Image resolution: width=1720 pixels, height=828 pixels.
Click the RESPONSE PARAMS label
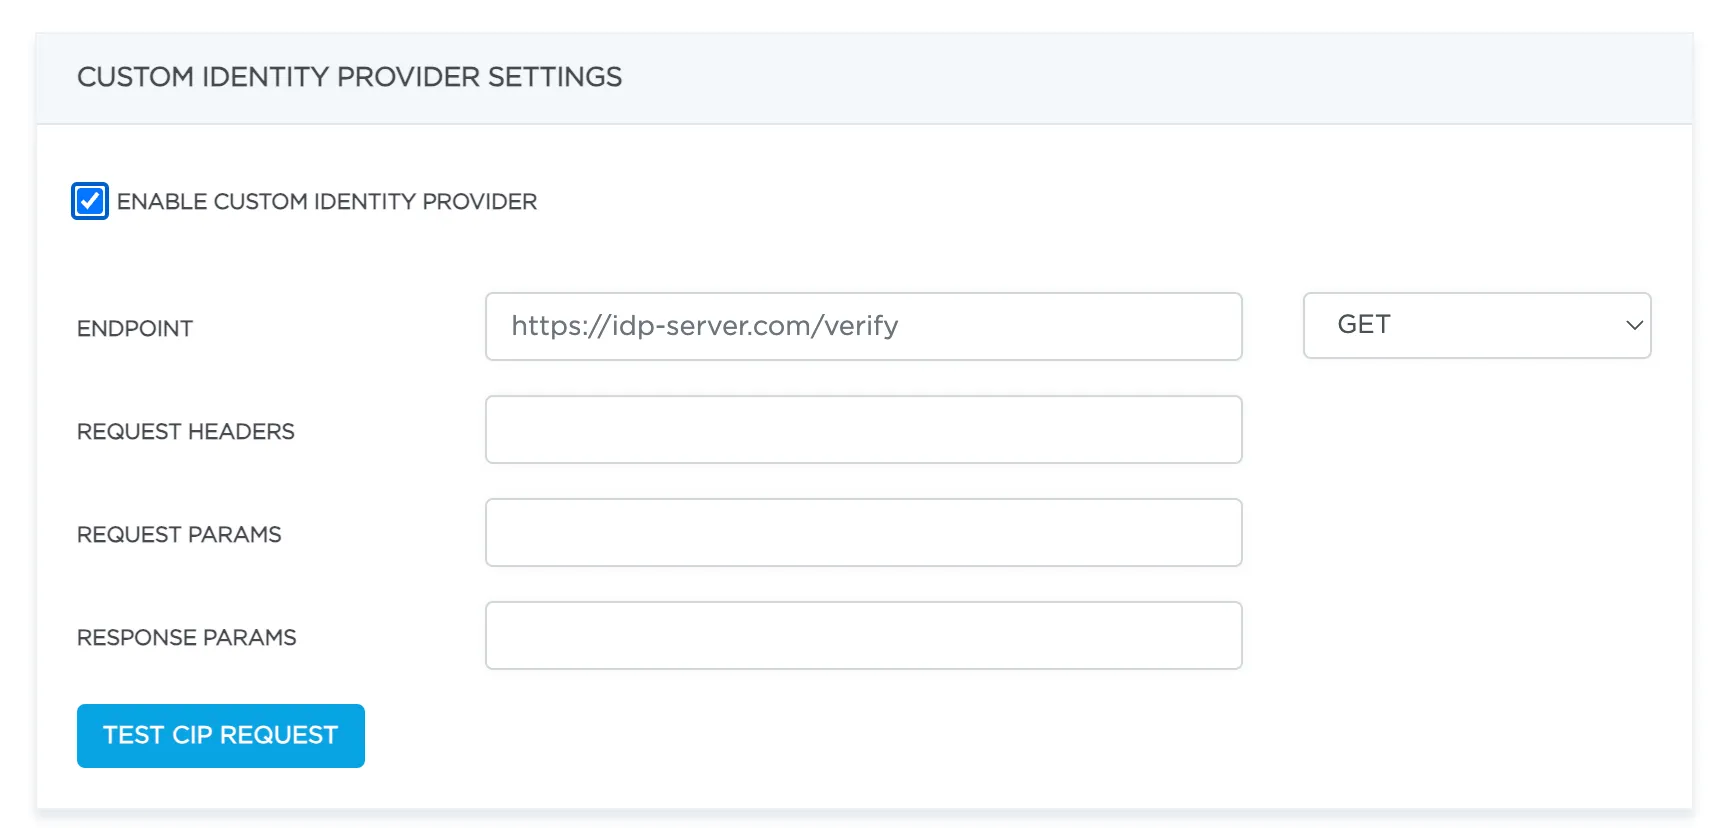[186, 637]
